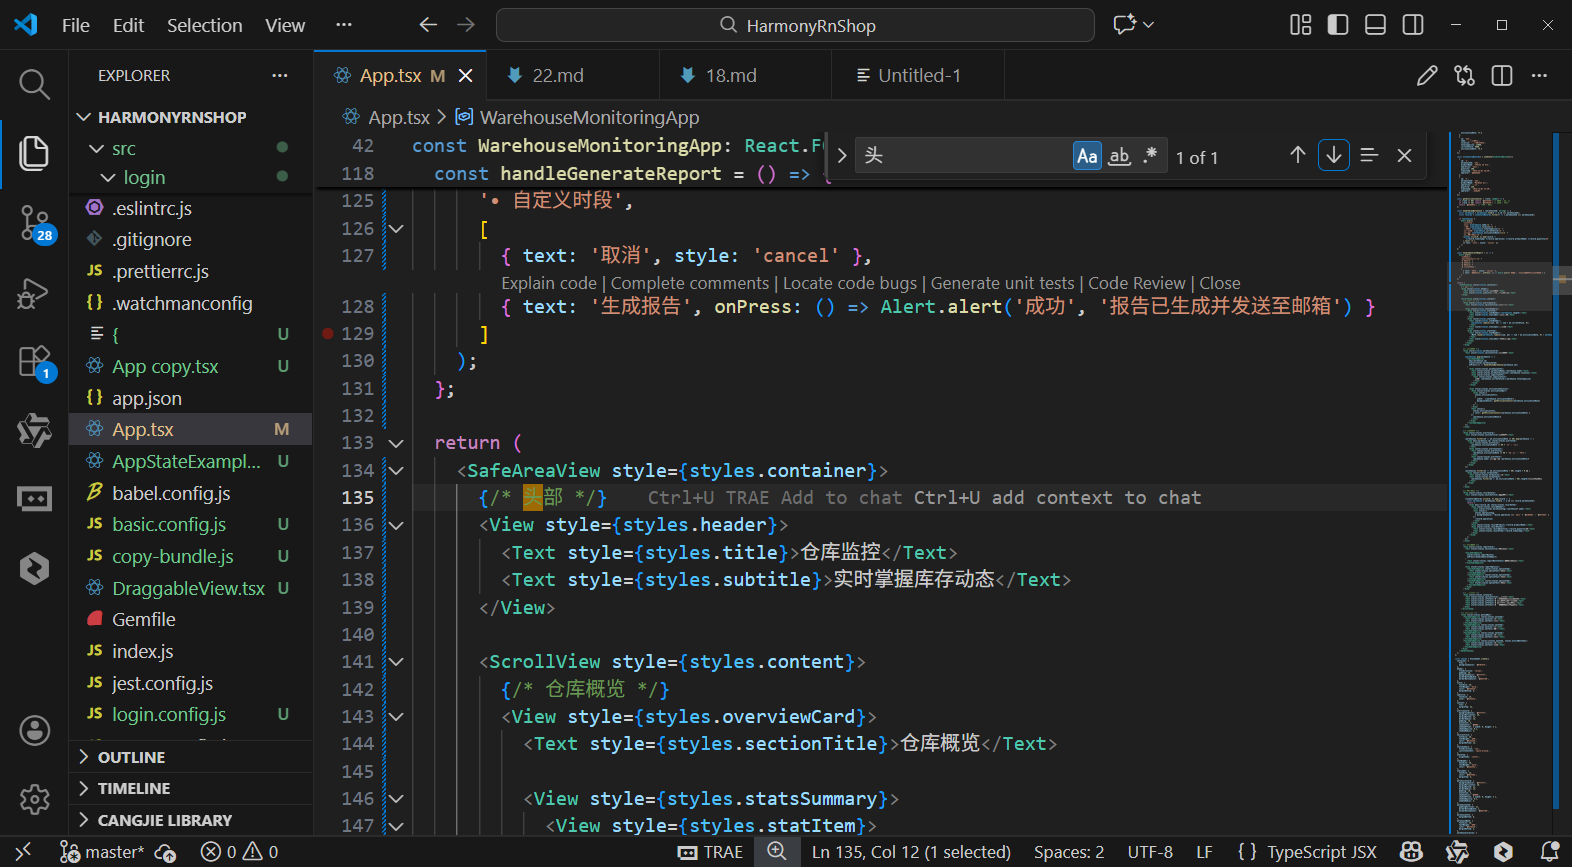Open editor more actions menu
Viewport: 1572px width, 867px height.
[x=1539, y=76]
